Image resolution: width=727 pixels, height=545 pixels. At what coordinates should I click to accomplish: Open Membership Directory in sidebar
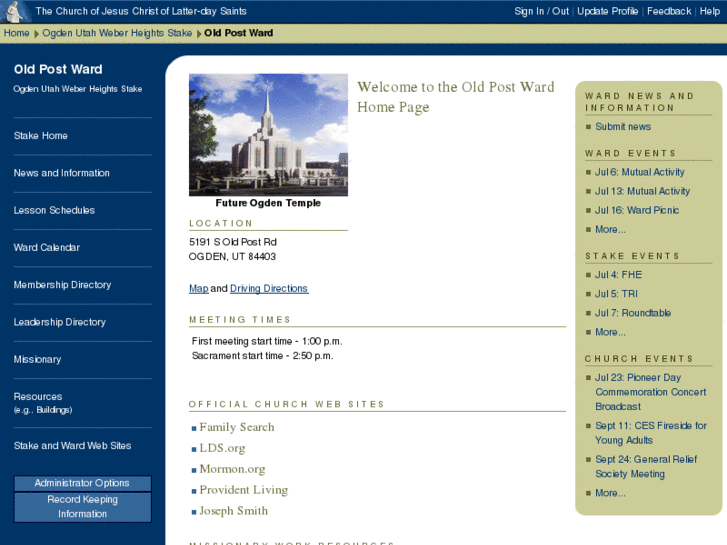(x=63, y=285)
